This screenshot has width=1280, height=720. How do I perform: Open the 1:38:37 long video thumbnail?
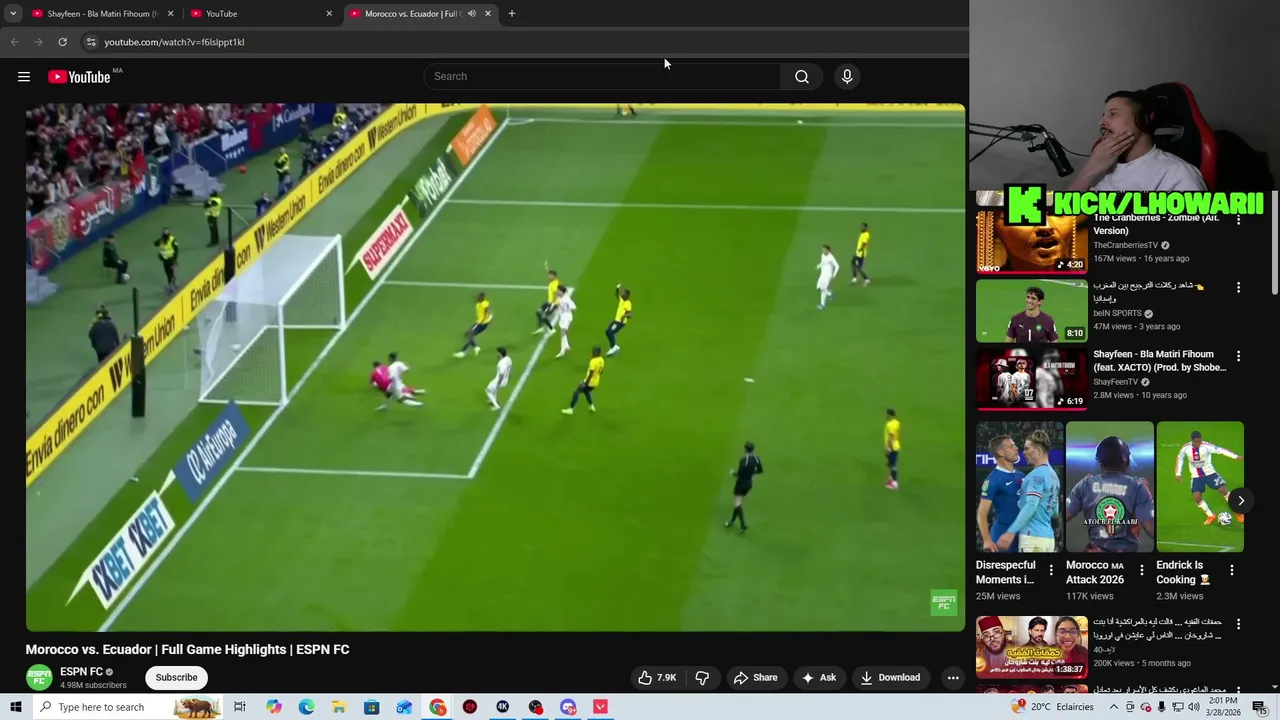pos(1031,647)
